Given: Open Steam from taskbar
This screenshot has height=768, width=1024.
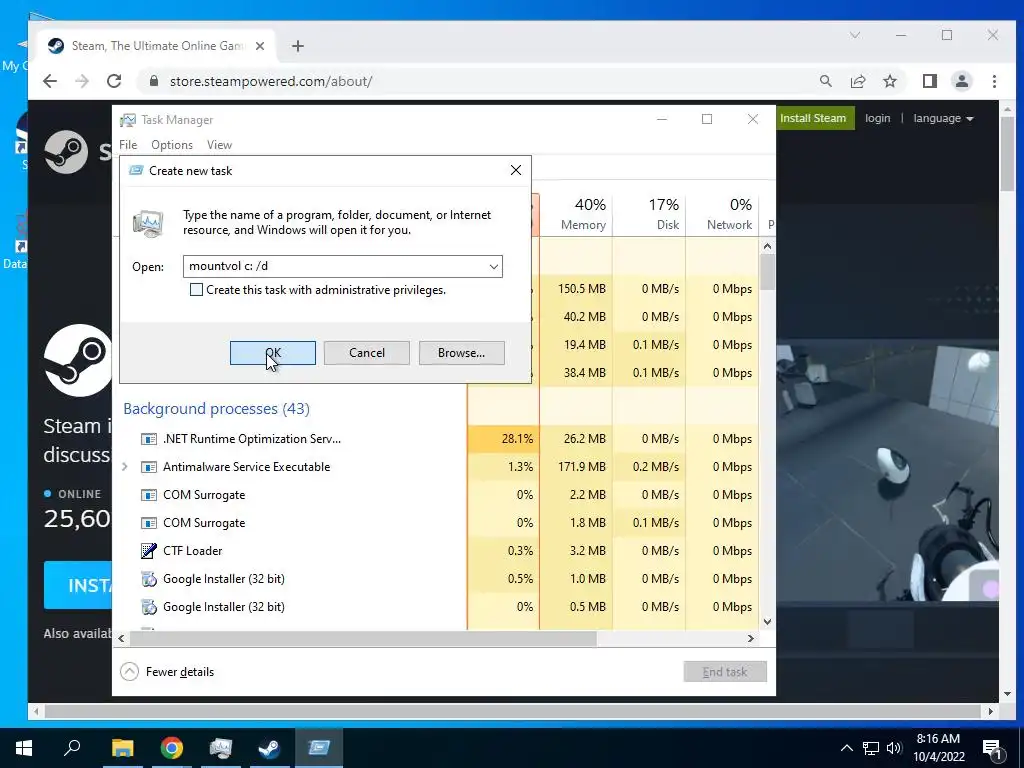Looking at the screenshot, I should click(x=269, y=748).
